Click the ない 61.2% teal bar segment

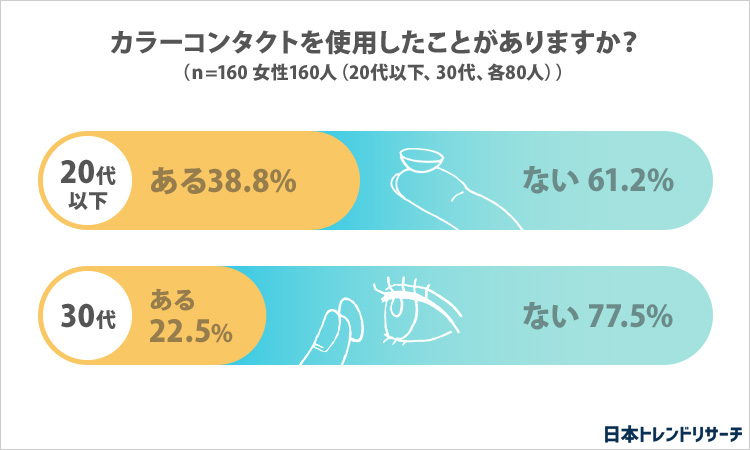click(x=536, y=181)
